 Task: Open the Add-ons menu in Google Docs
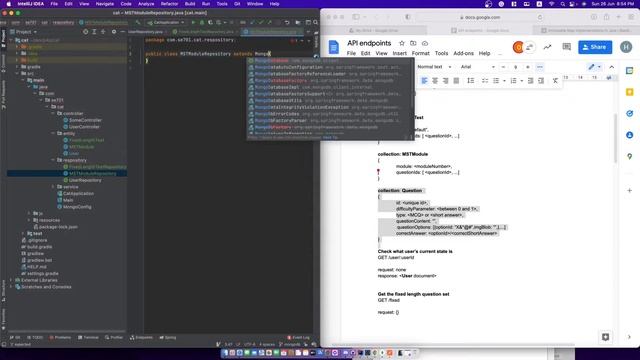(x=463, y=53)
